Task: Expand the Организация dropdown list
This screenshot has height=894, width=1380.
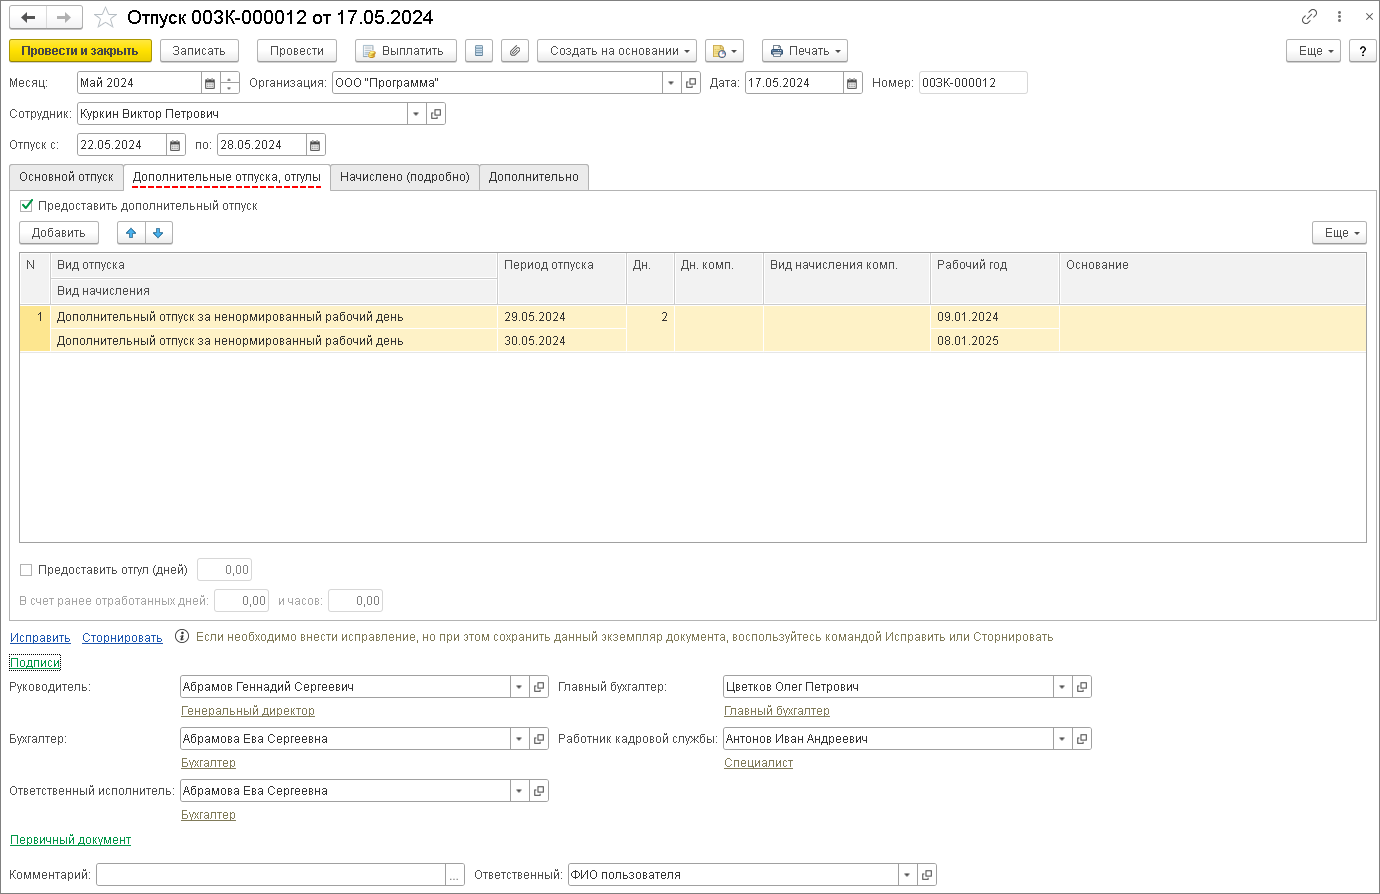Action: tap(671, 83)
